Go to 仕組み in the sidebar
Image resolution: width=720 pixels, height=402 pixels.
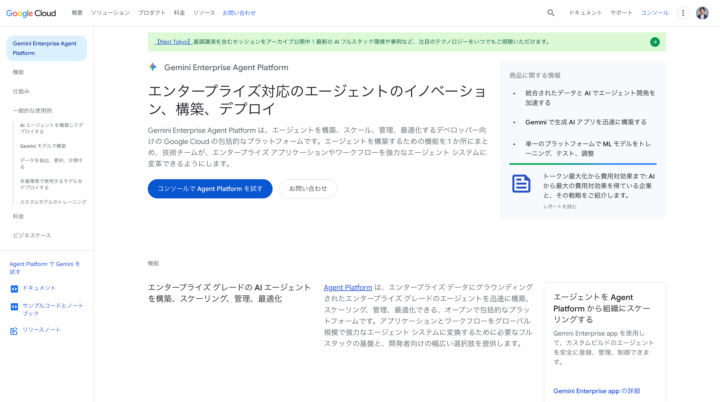coord(21,91)
